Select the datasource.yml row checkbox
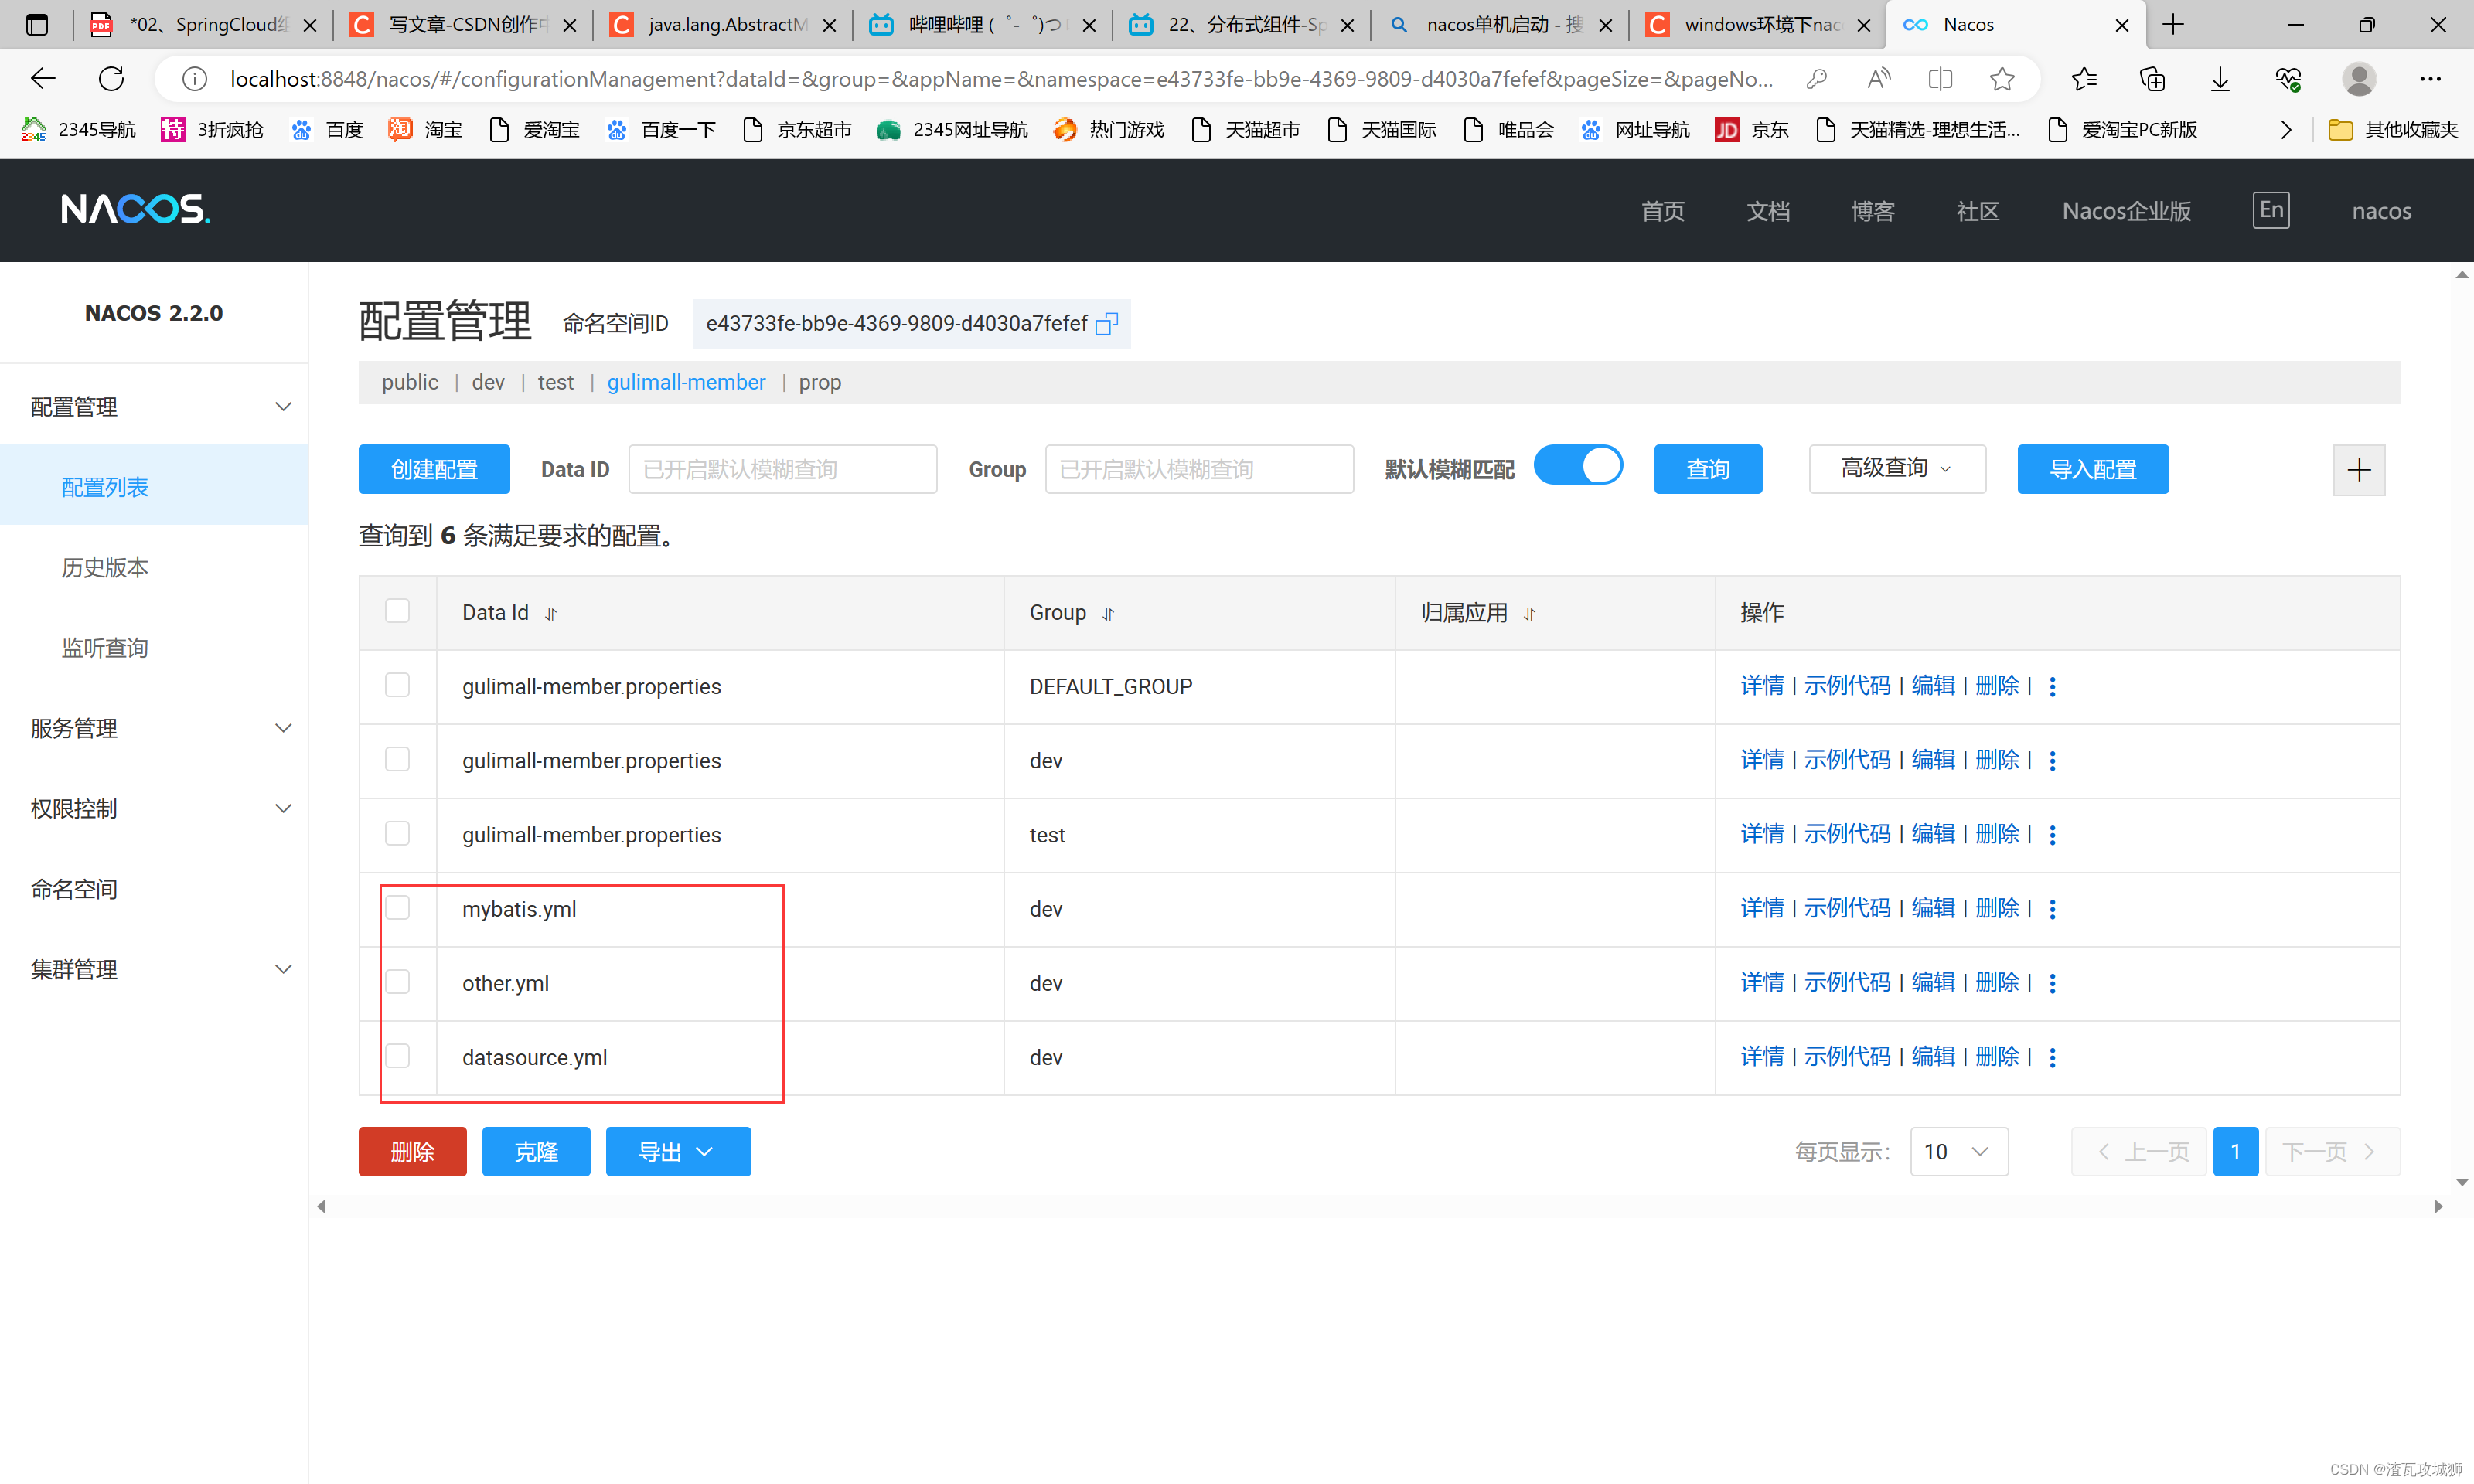The width and height of the screenshot is (2474, 1484). tap(397, 1056)
